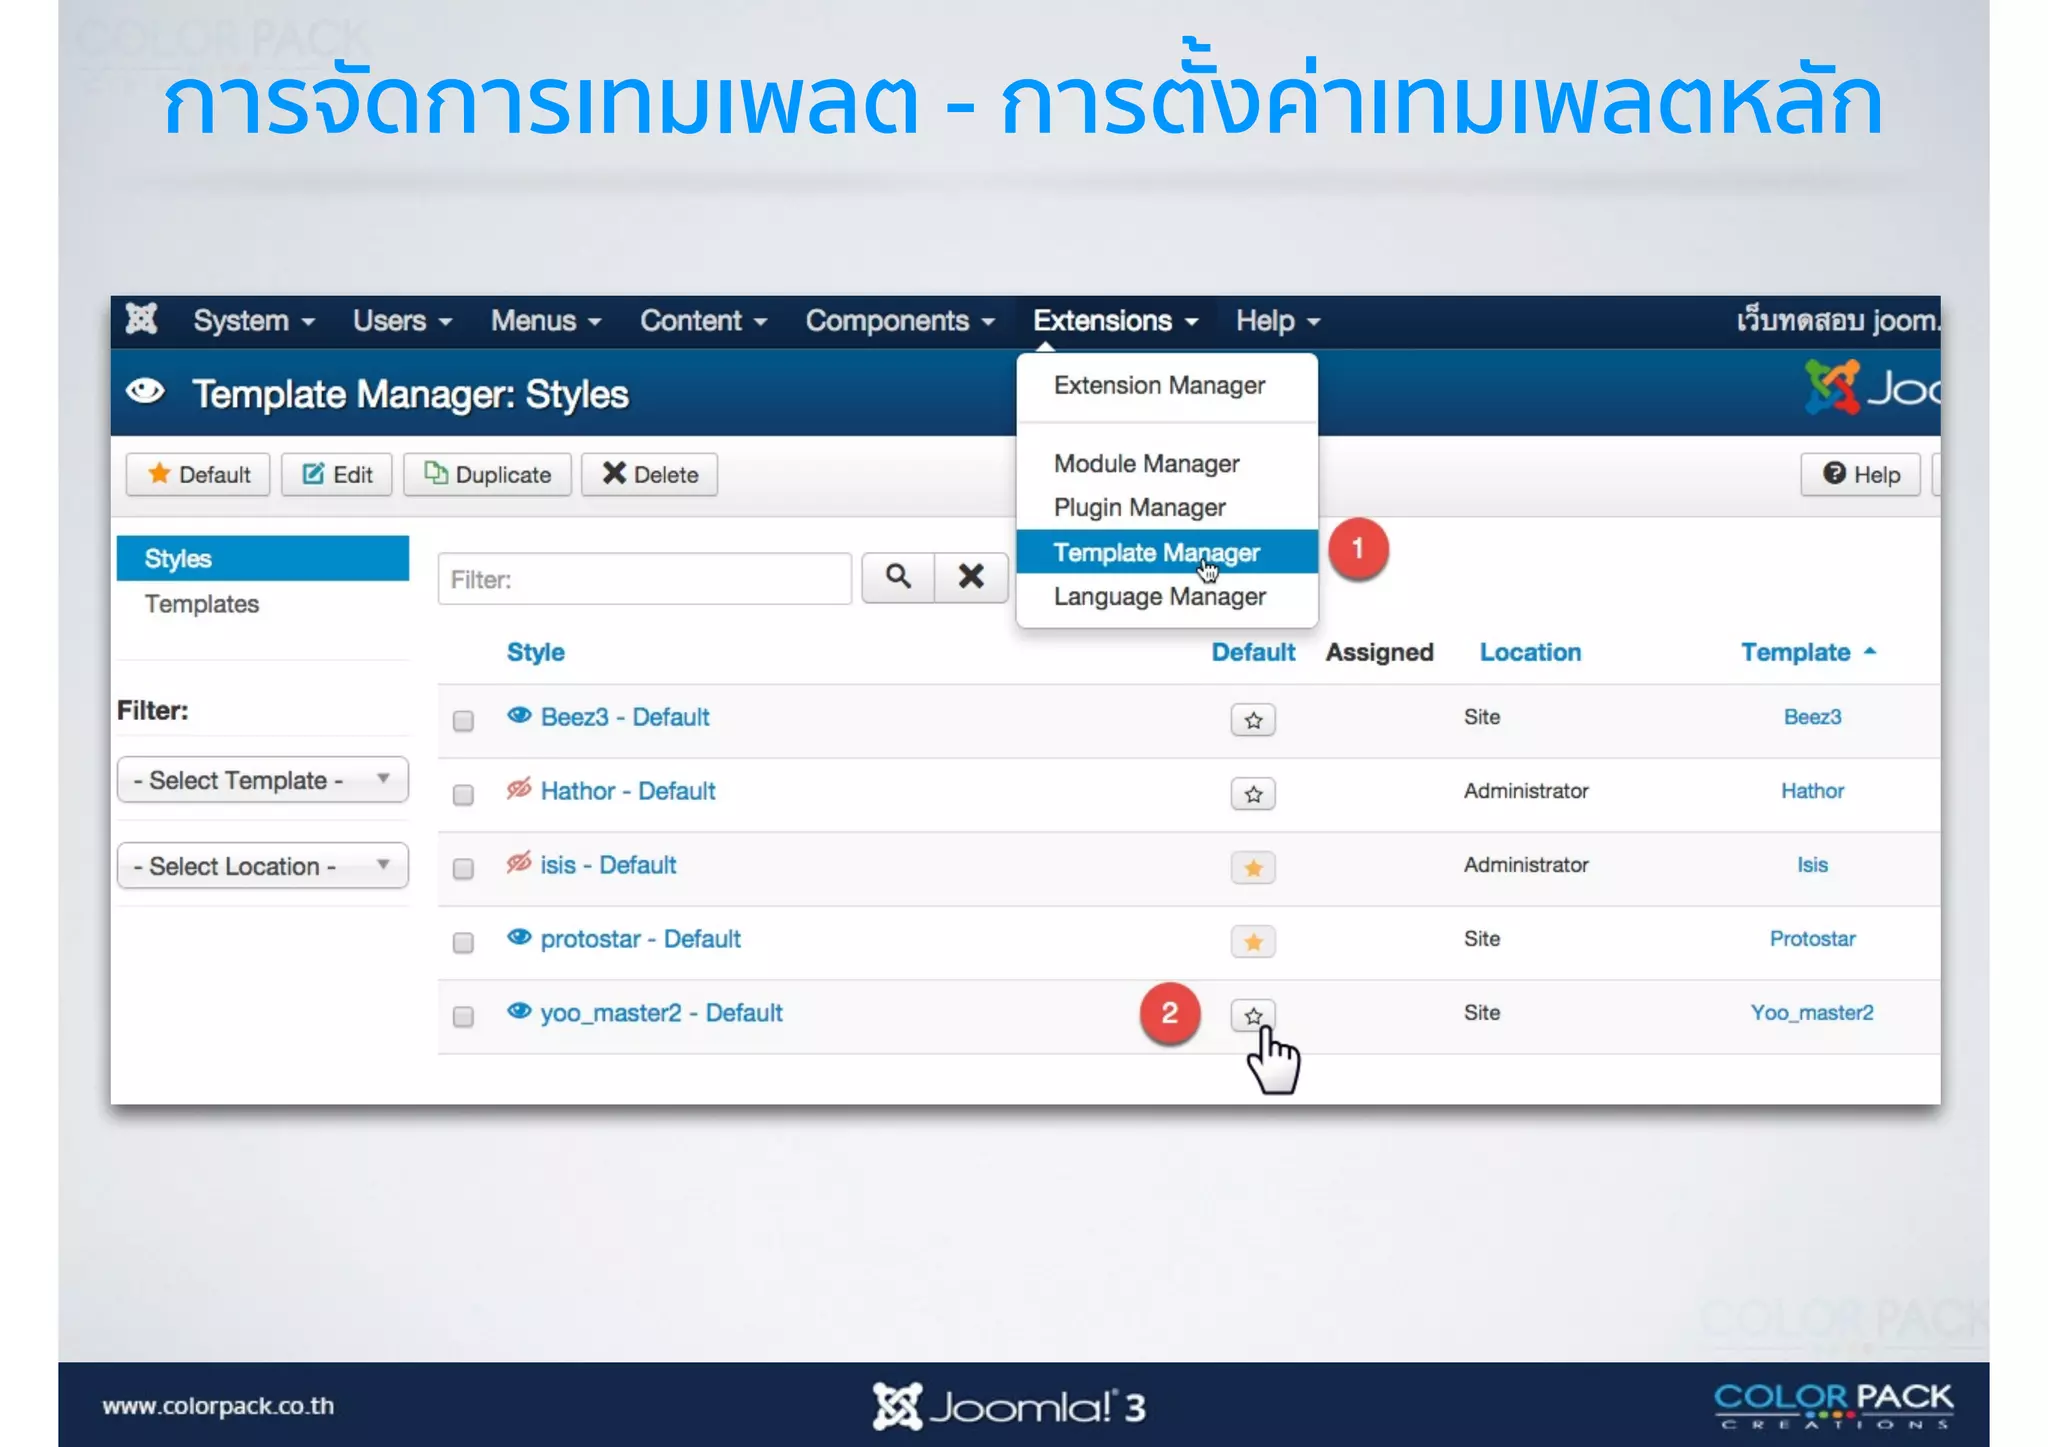The height and width of the screenshot is (1447, 2048).
Task: Open the Isis template link
Action: coord(1812,865)
